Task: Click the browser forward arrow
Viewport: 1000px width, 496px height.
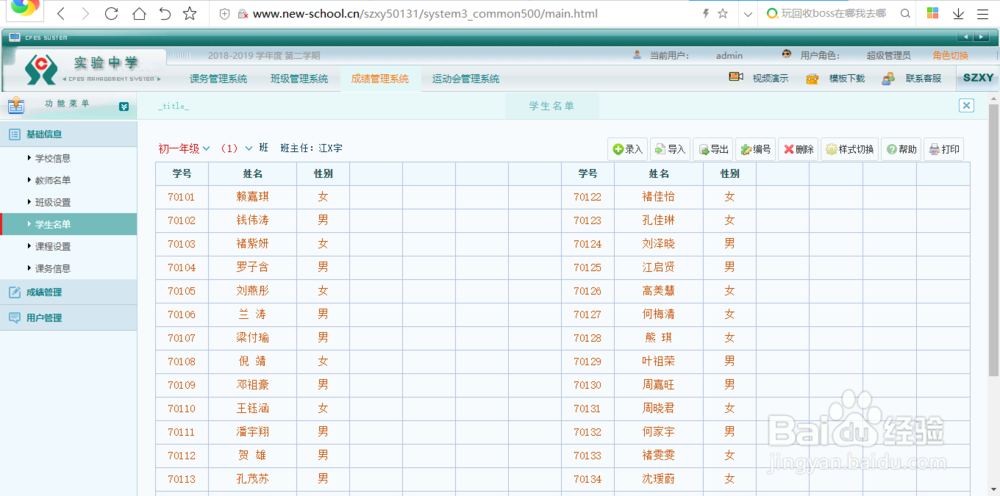Action: coord(85,13)
